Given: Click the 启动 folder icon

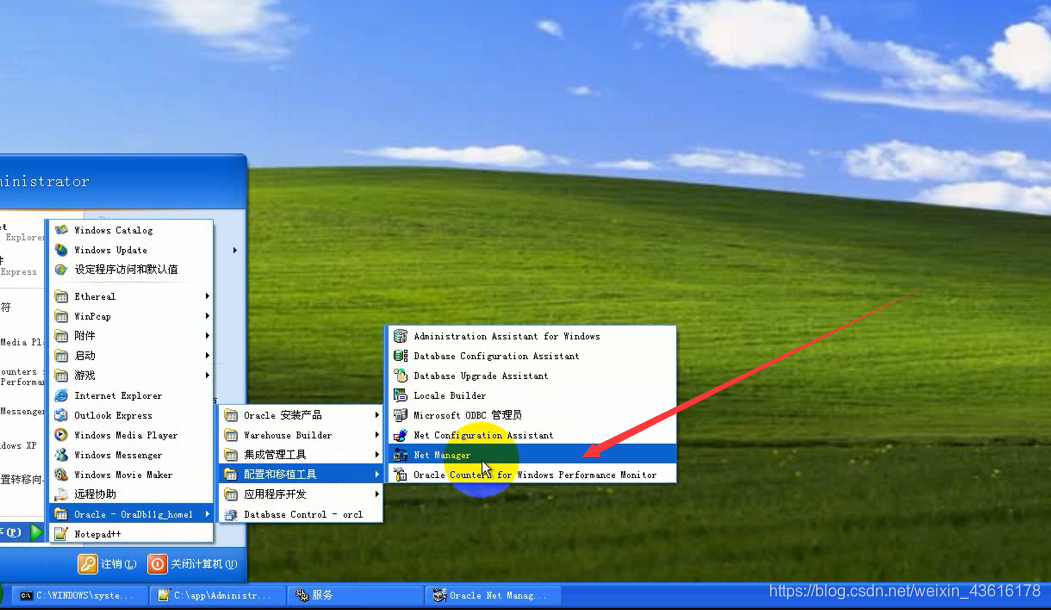Looking at the screenshot, I should click(x=62, y=356).
